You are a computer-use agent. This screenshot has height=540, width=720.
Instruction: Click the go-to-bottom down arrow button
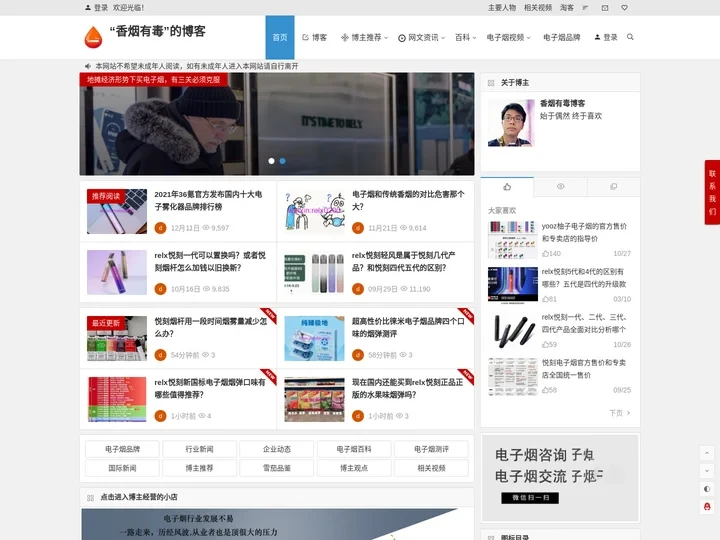click(707, 471)
